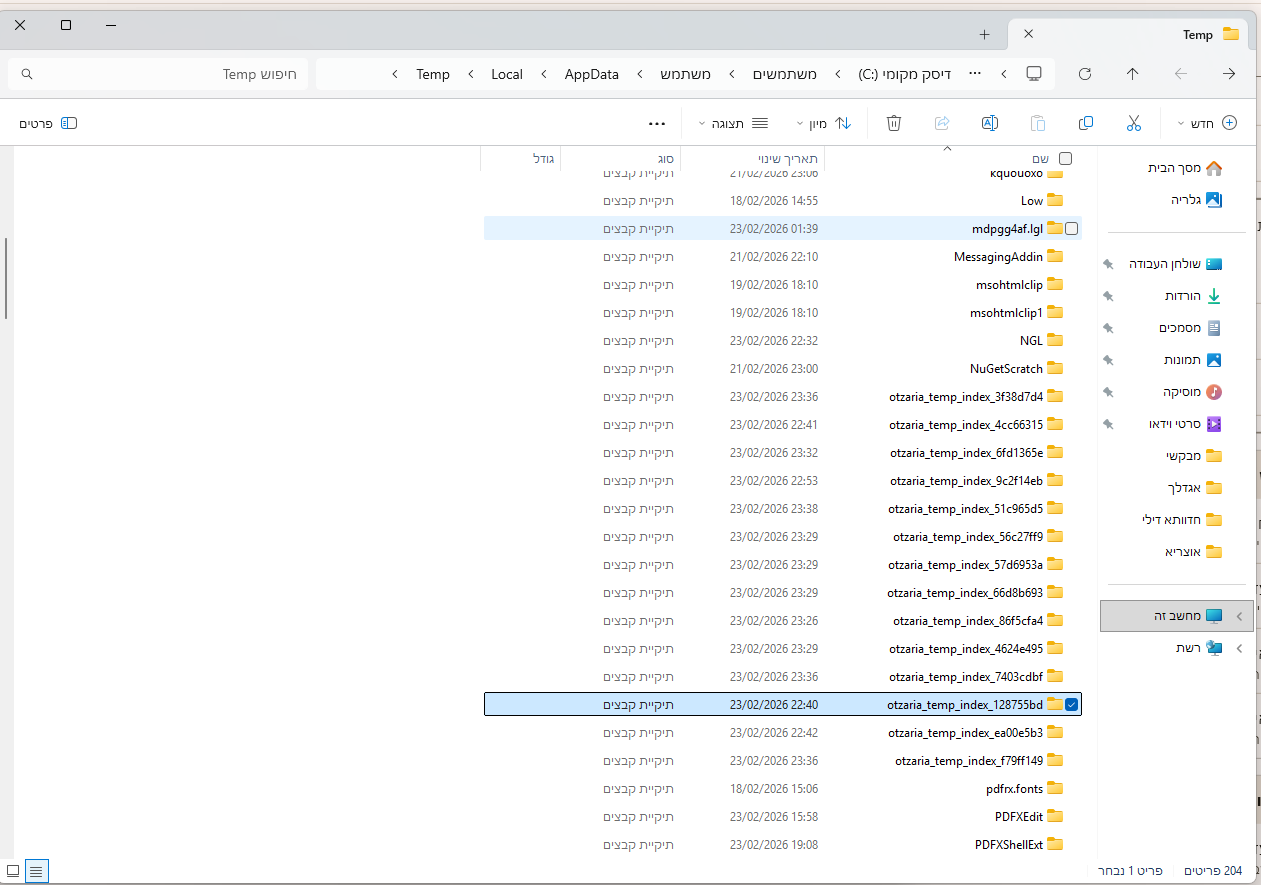
Task: Open the Sort (מיון) dropdown
Action: click(824, 123)
